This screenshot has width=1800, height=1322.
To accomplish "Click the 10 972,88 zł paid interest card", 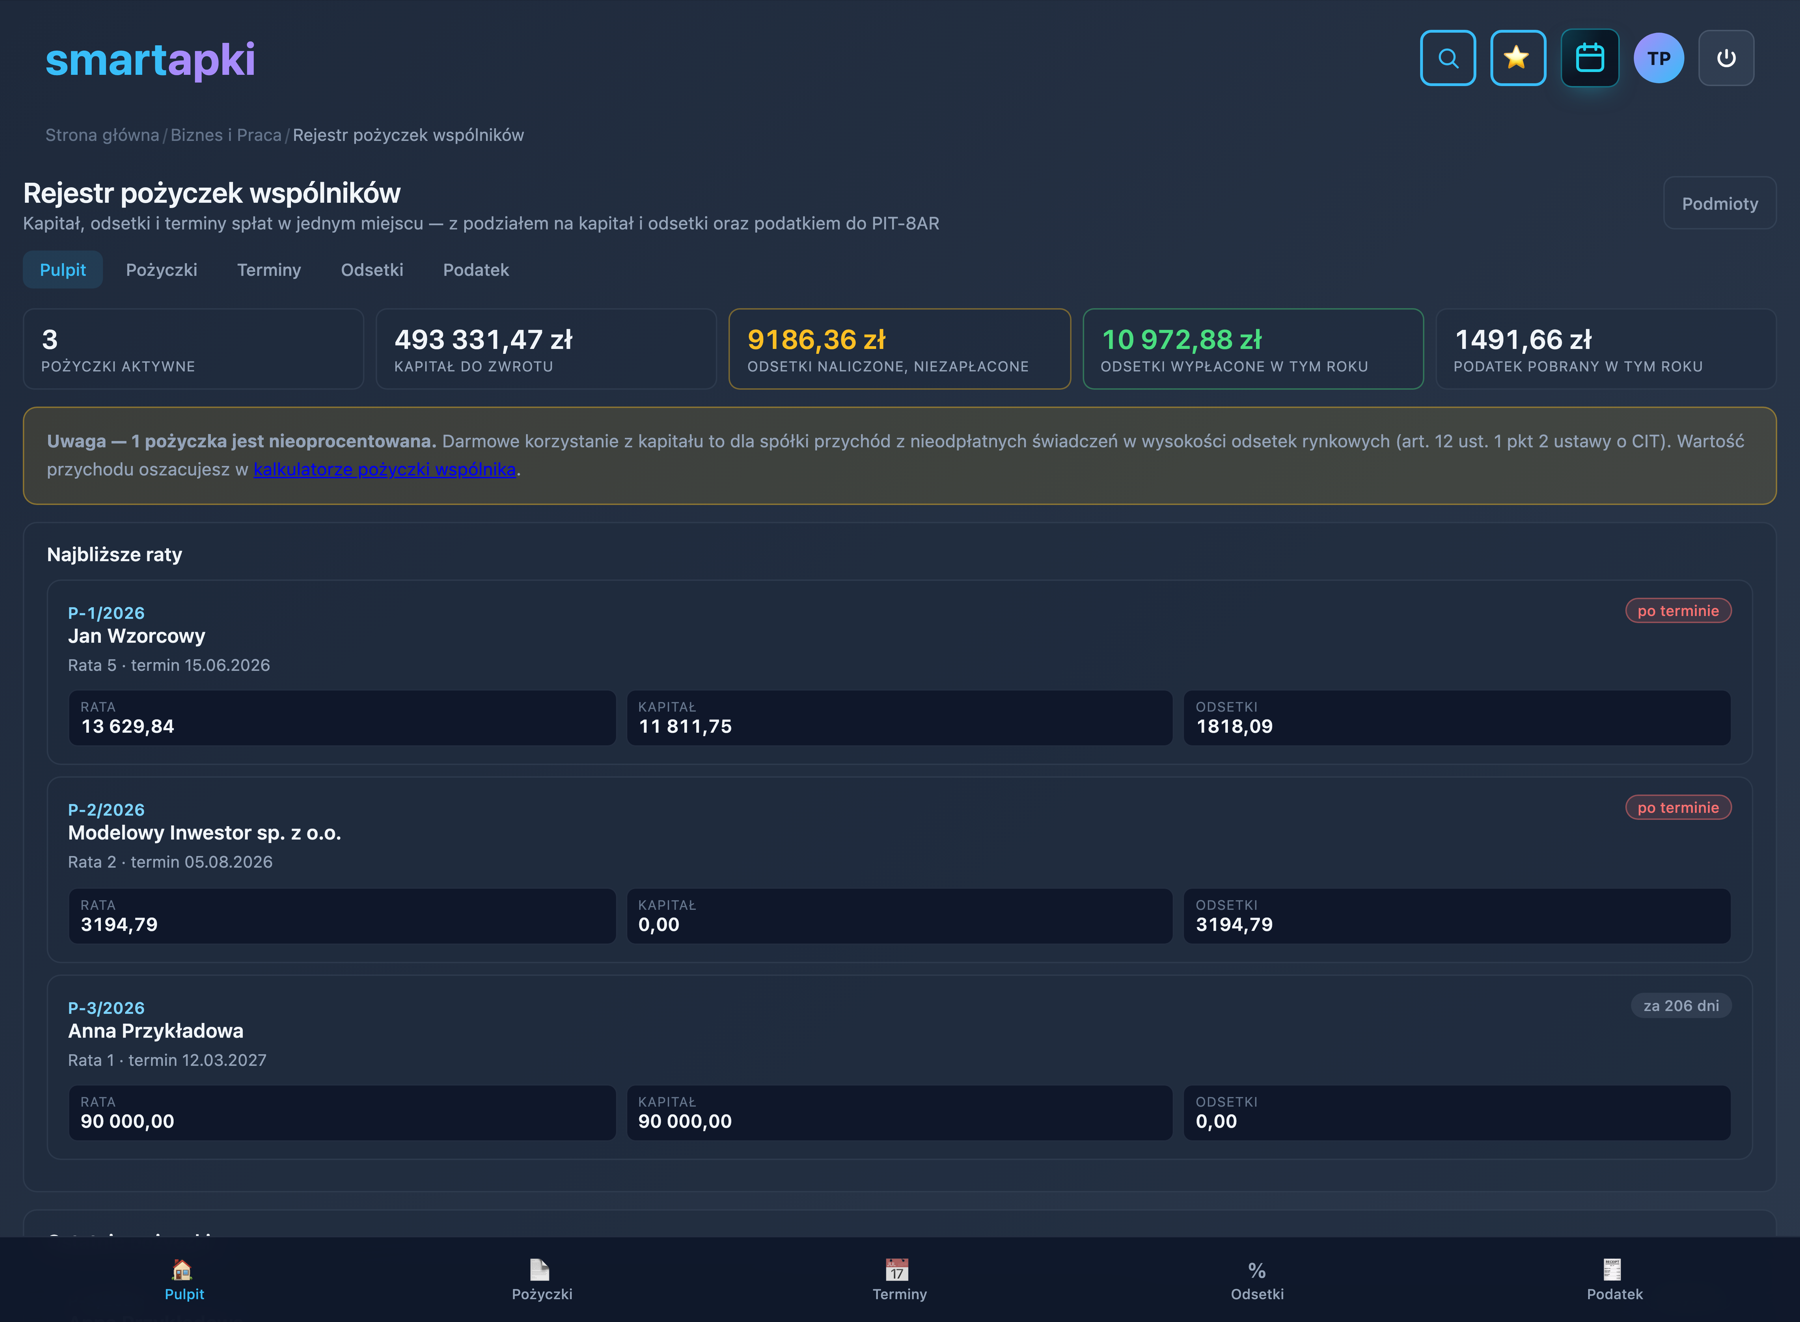I will coord(1253,349).
